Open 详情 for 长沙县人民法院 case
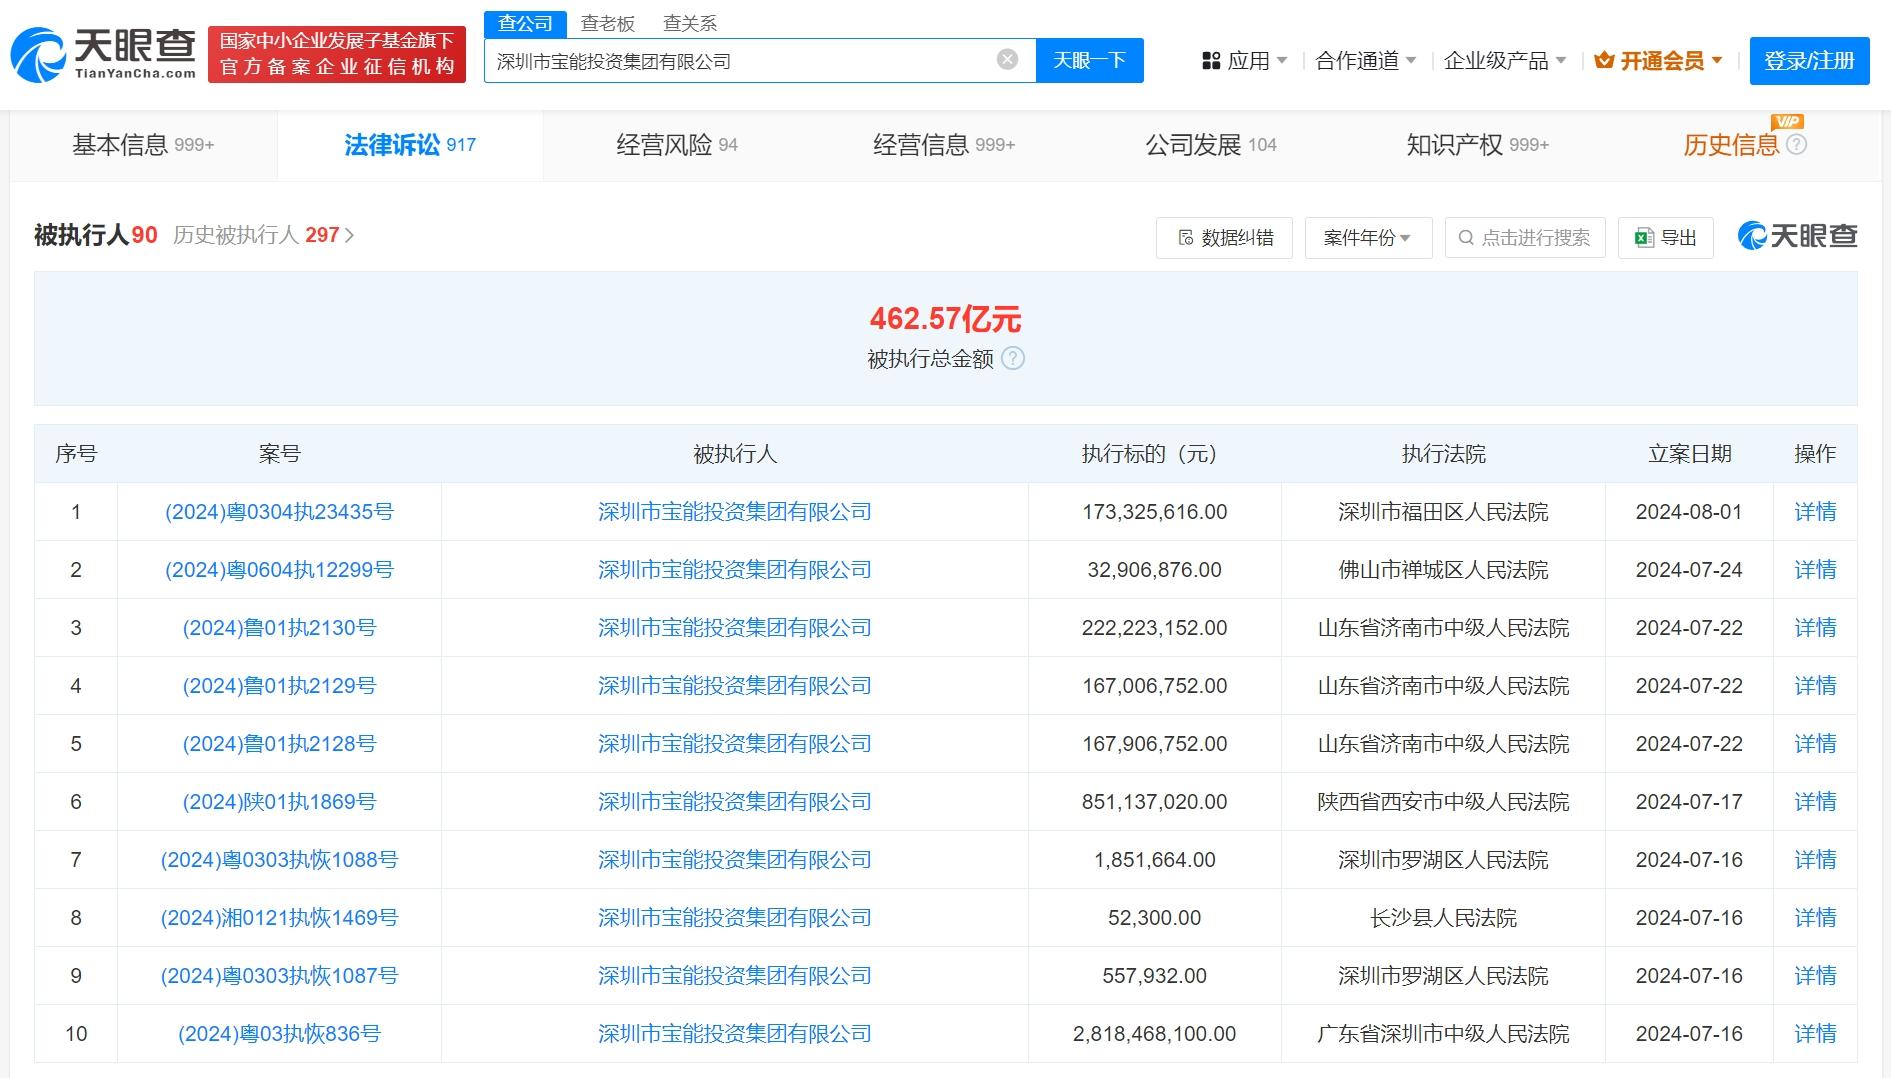 click(x=1815, y=918)
